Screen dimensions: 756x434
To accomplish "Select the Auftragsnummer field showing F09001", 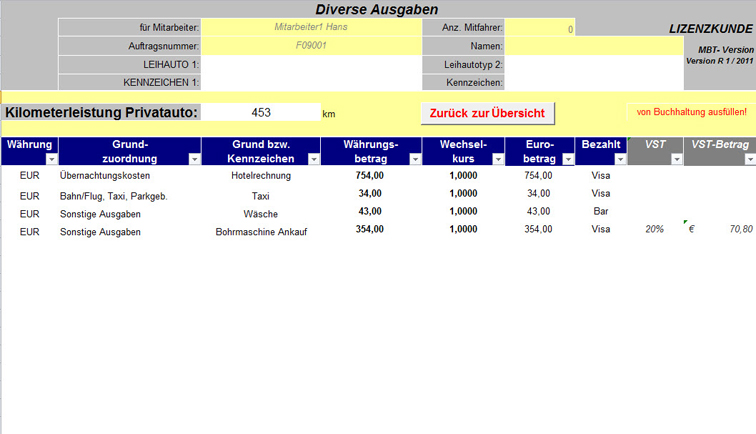I will (x=310, y=46).
